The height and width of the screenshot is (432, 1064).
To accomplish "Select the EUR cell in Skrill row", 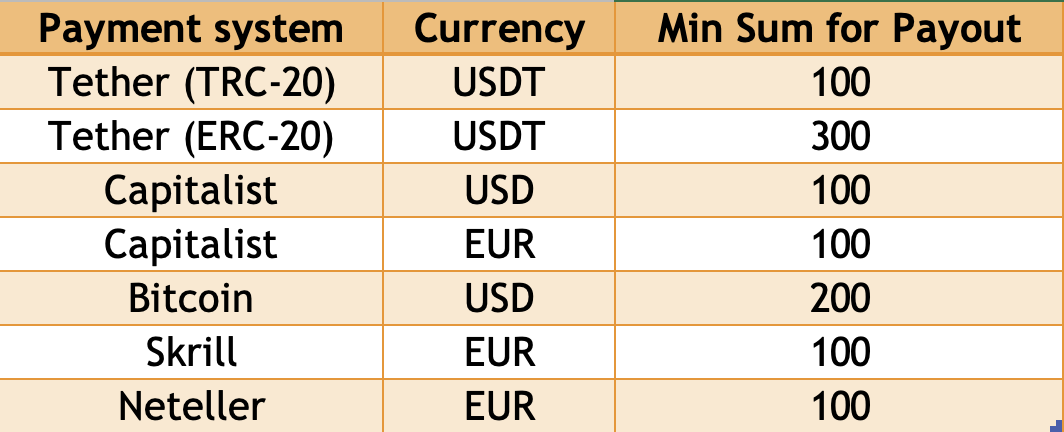I will click(x=499, y=353).
